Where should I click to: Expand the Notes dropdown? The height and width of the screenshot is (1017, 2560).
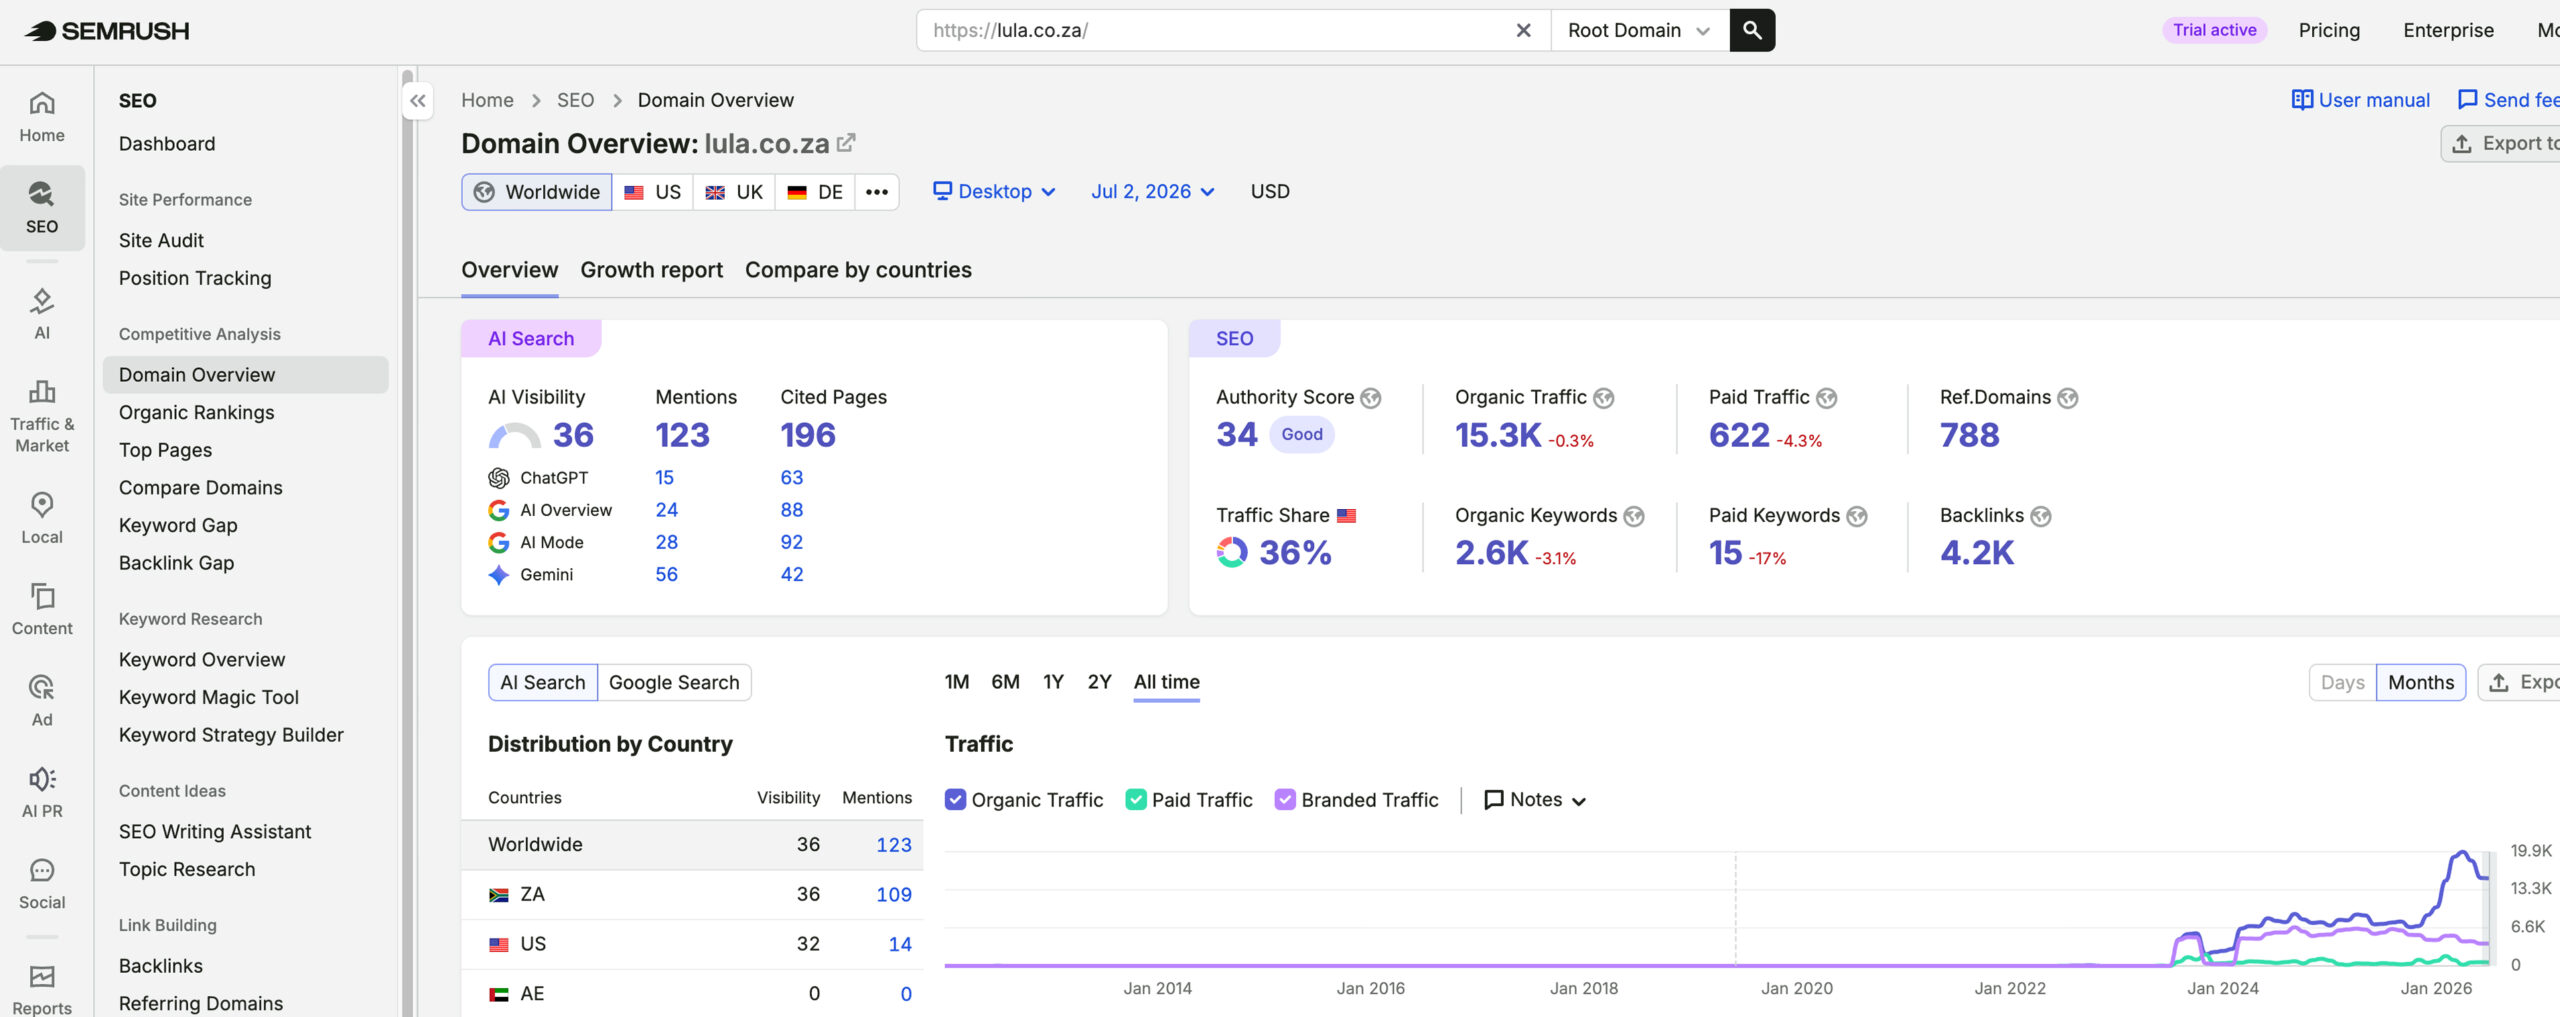coord(1536,800)
